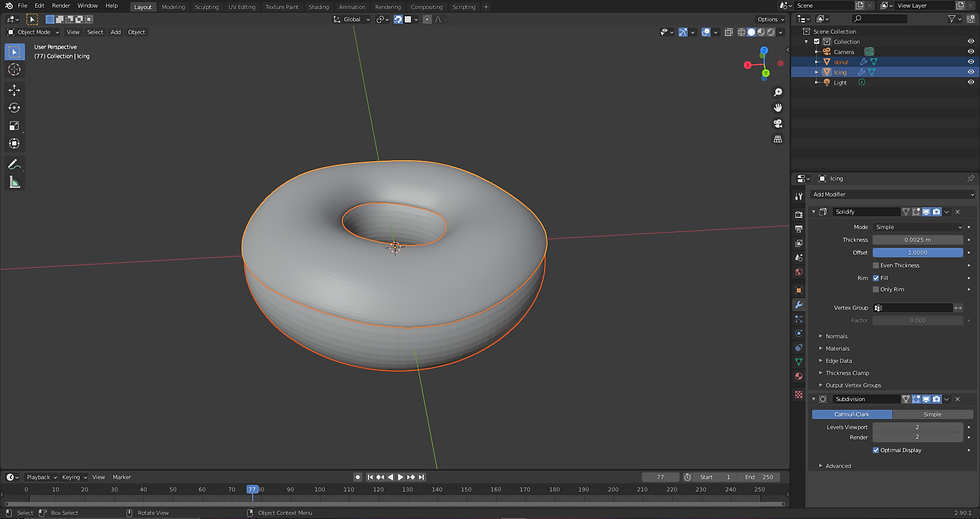The height and width of the screenshot is (519, 980).
Task: Expand the Output Vertex Groups section
Action: pyautogui.click(x=852, y=385)
